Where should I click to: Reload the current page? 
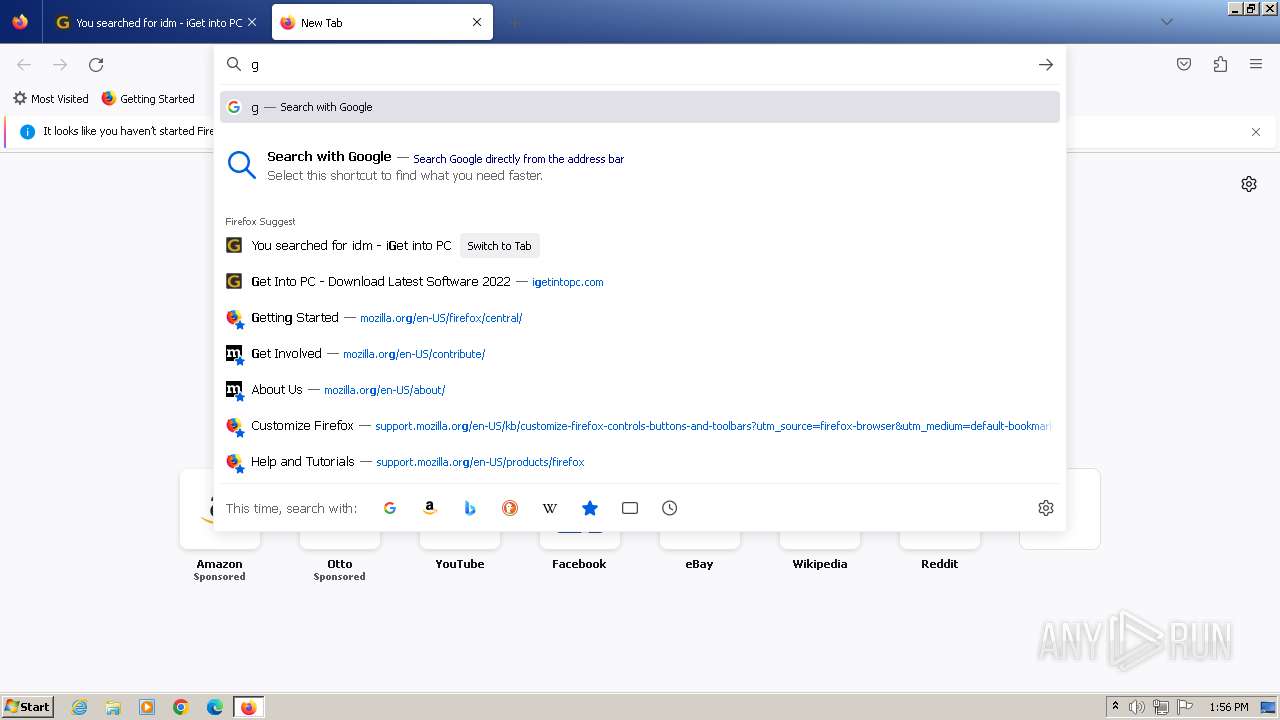96,65
